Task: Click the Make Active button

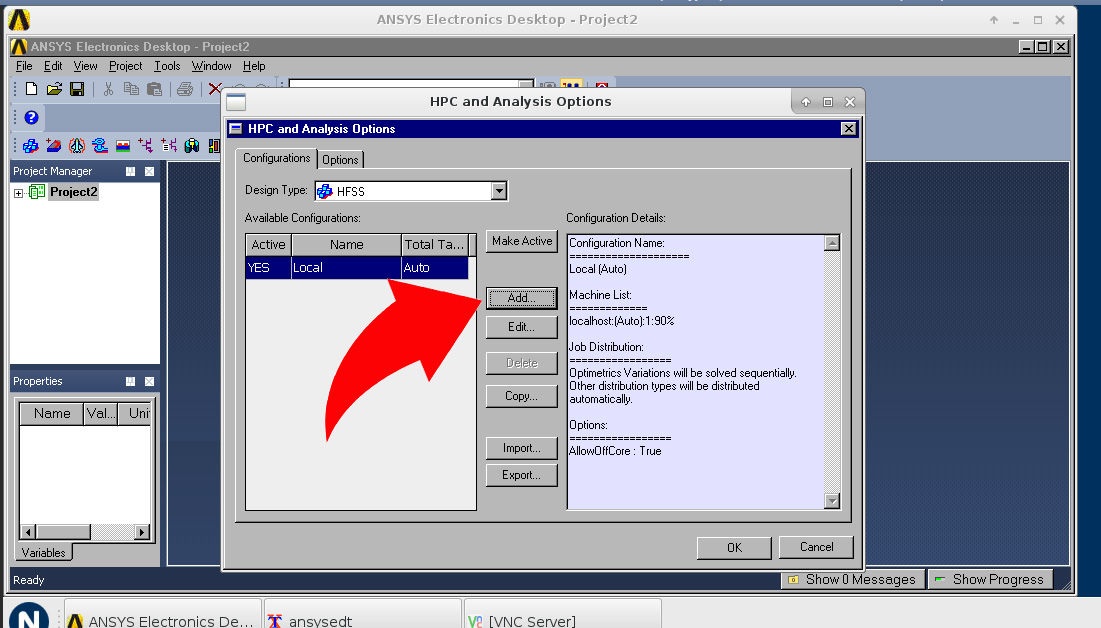Action: (522, 241)
